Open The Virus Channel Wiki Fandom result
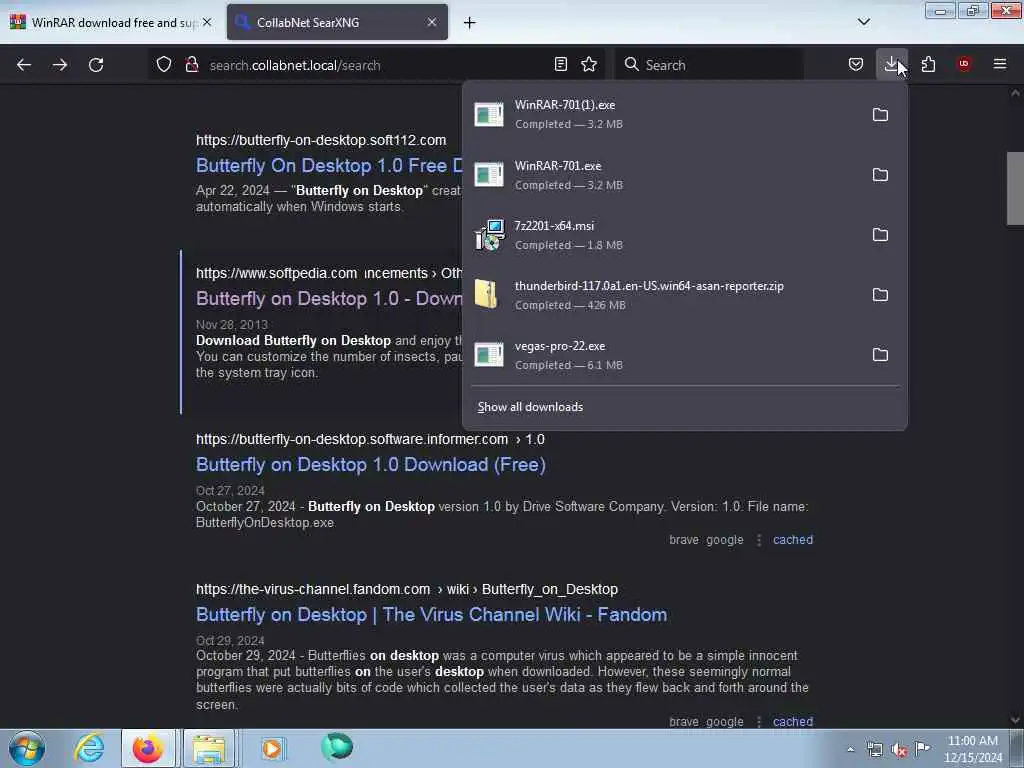 coord(432,615)
